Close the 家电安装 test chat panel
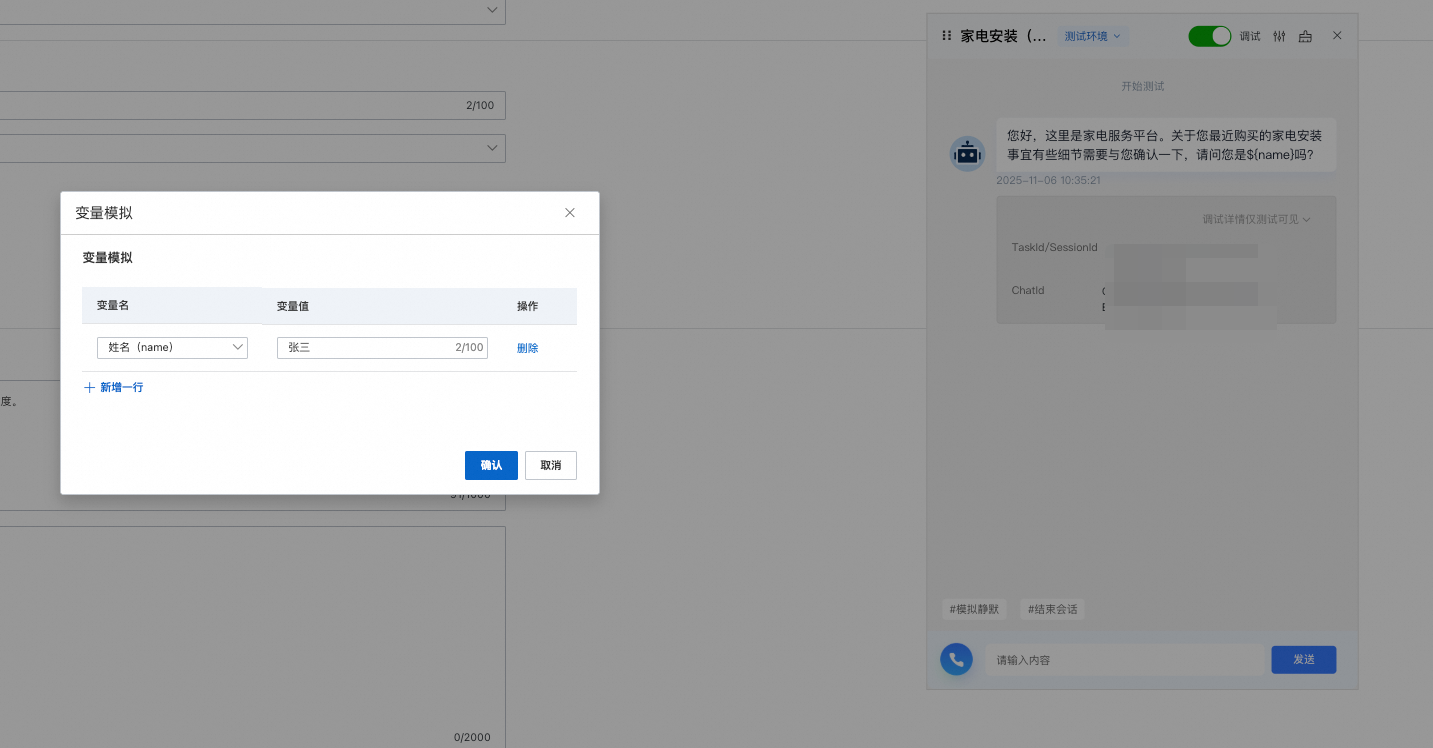This screenshot has width=1433, height=748. (1337, 35)
